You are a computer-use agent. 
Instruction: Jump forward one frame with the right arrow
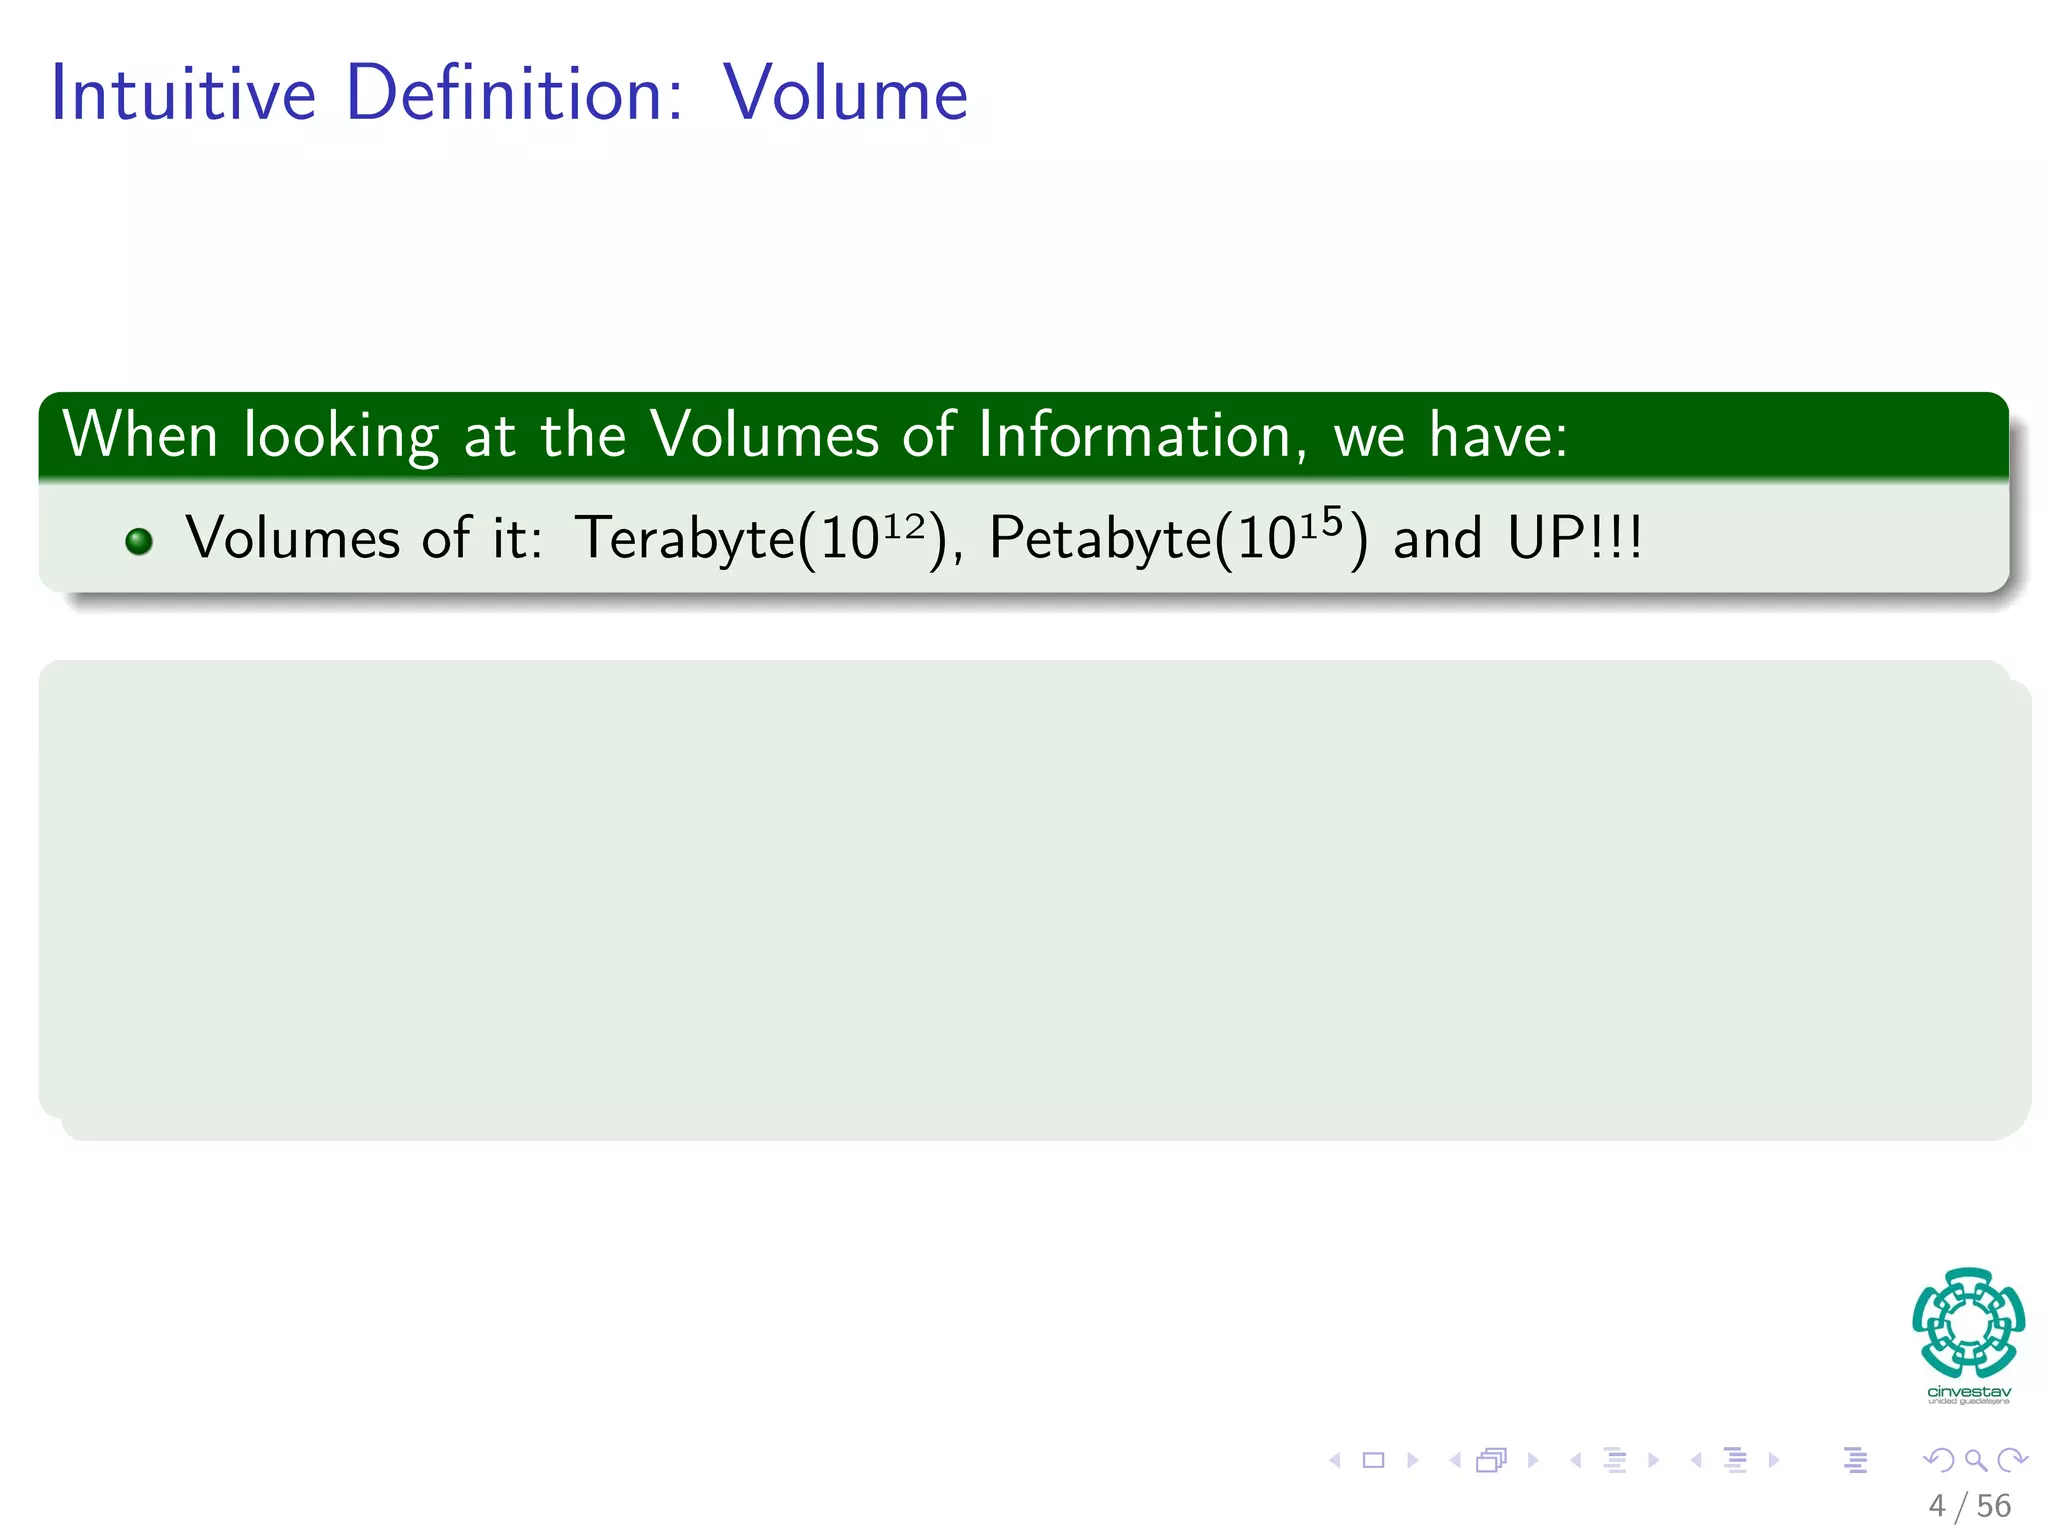(1533, 1461)
